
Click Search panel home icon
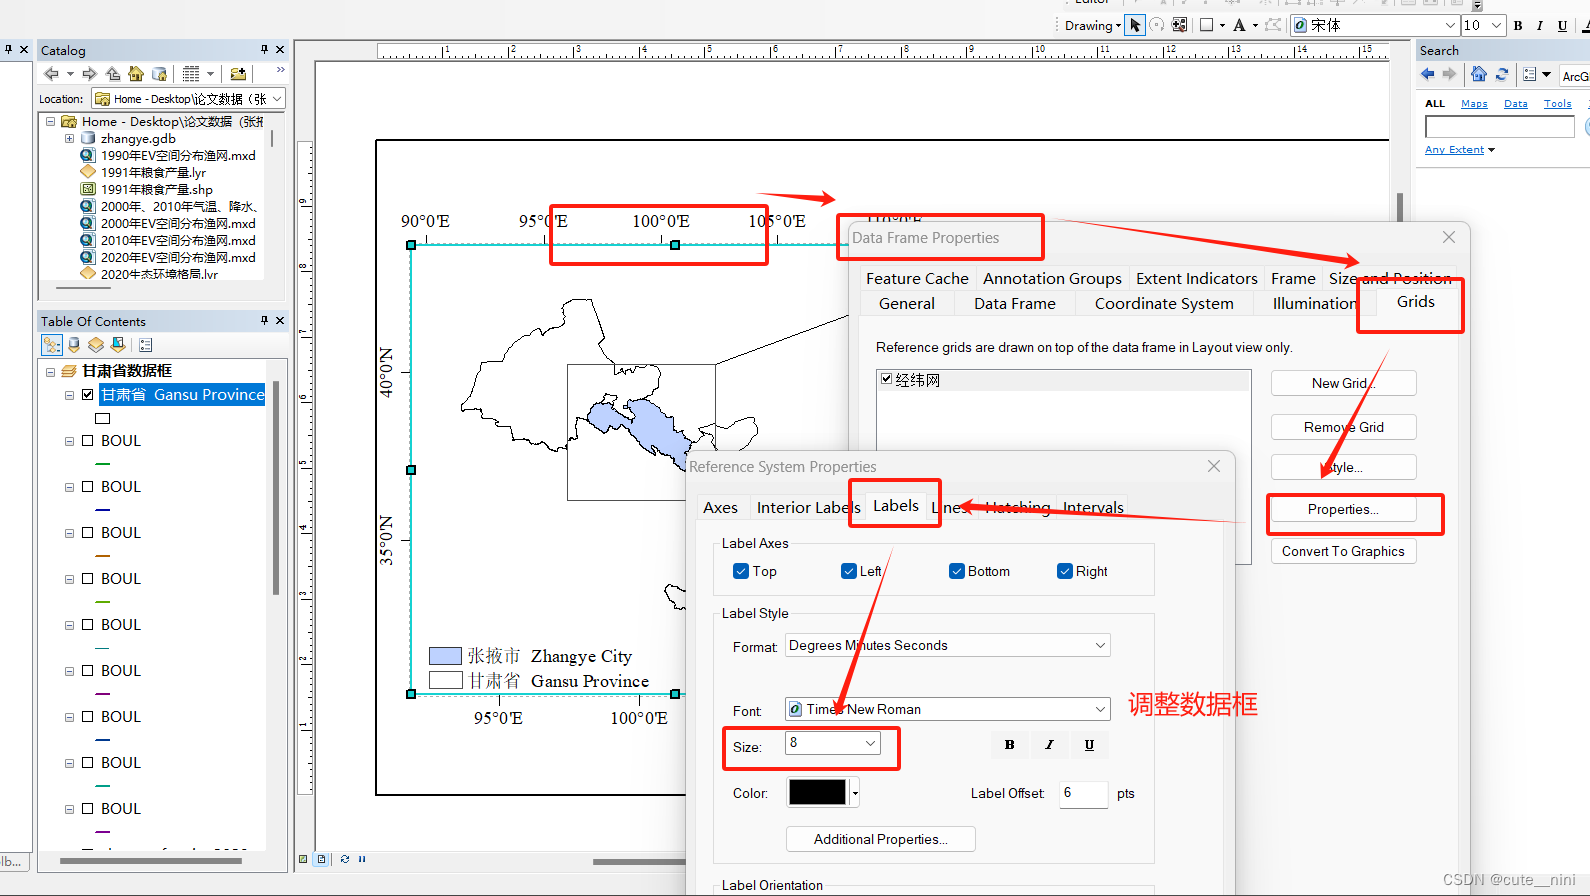pyautogui.click(x=1478, y=74)
